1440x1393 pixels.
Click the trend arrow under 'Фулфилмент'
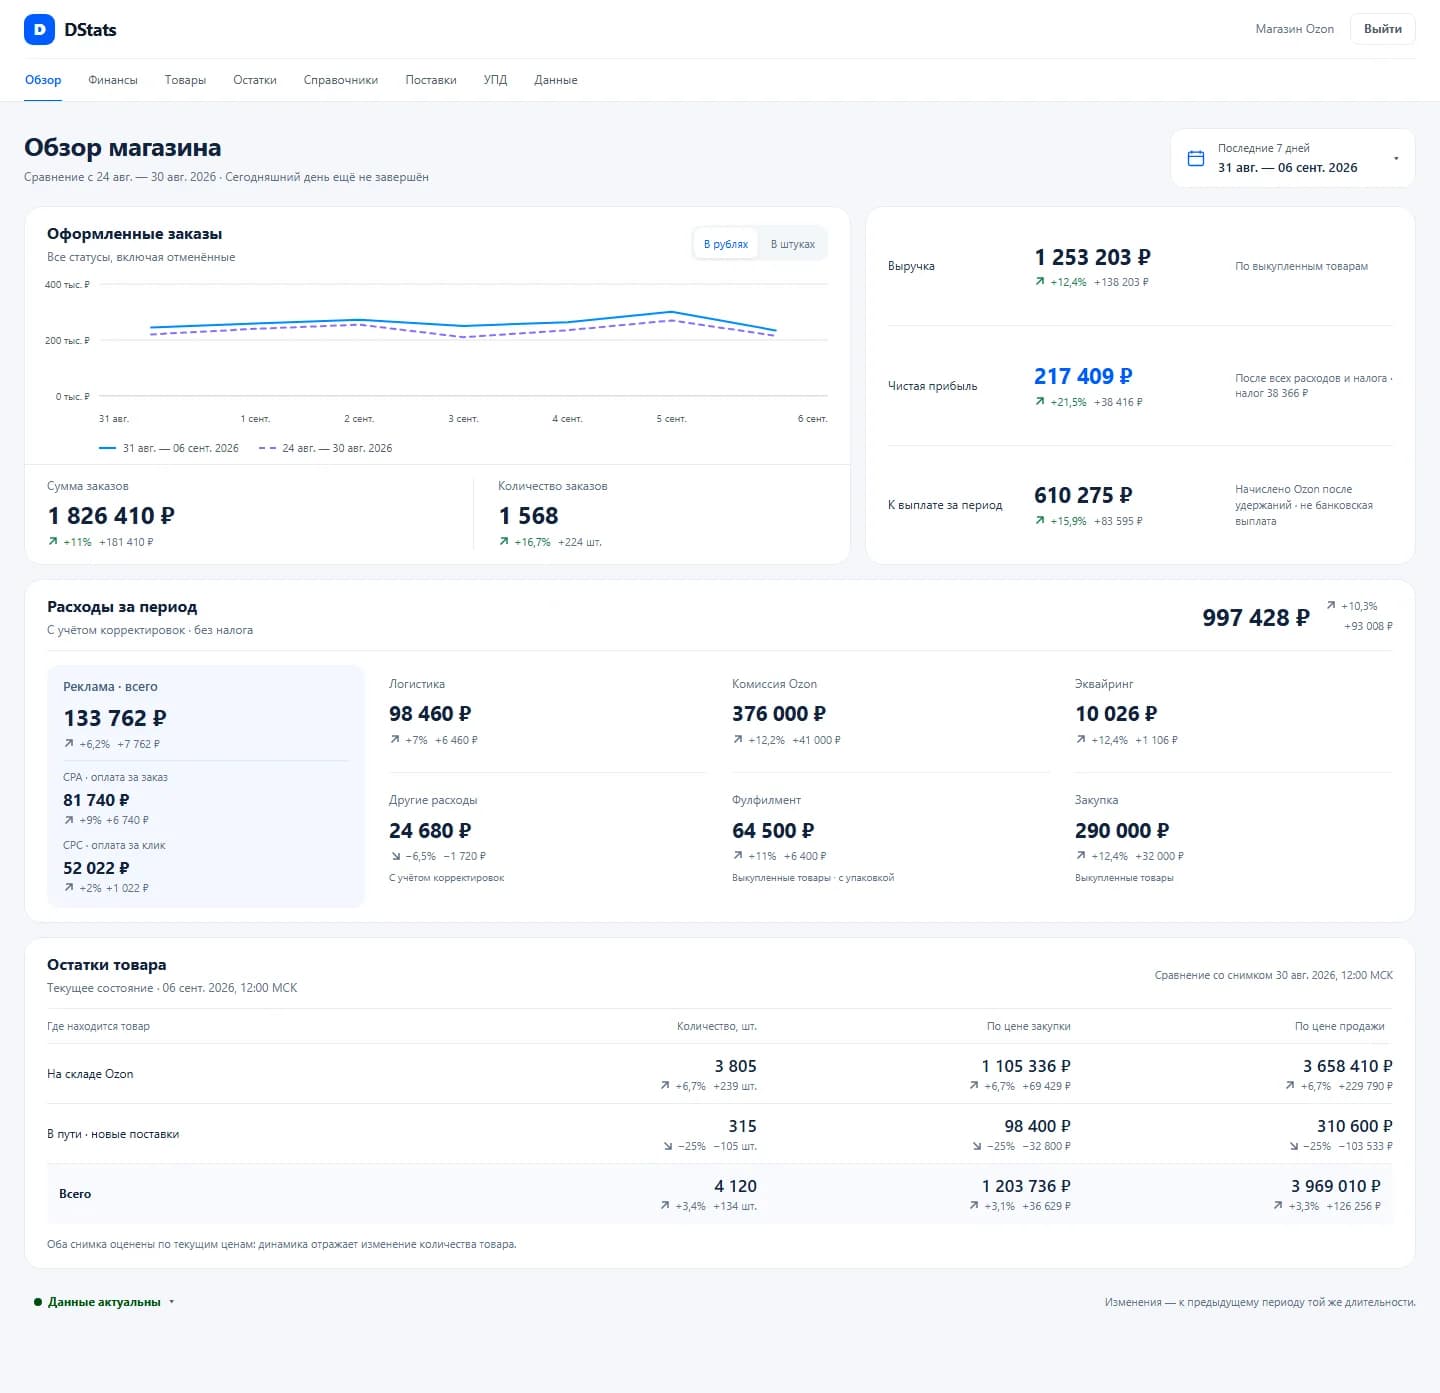click(x=738, y=856)
